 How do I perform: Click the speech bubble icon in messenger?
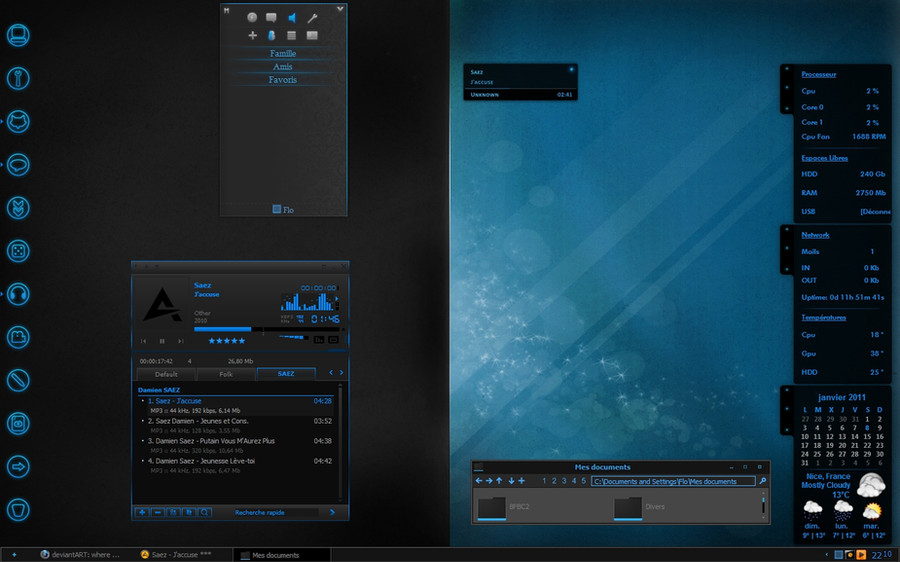tap(271, 18)
